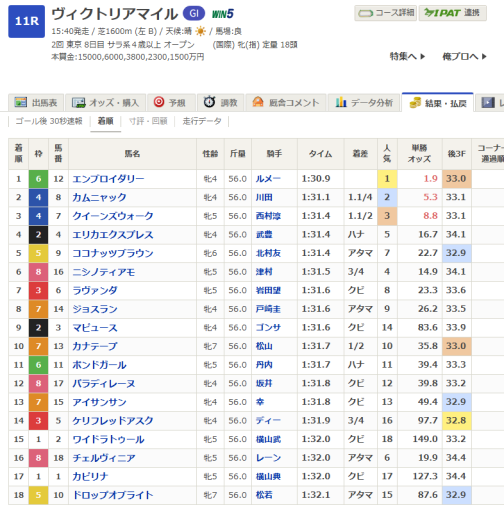The image size is (504, 512).
Task: Open jockey 川田 profile link
Action: [264, 197]
